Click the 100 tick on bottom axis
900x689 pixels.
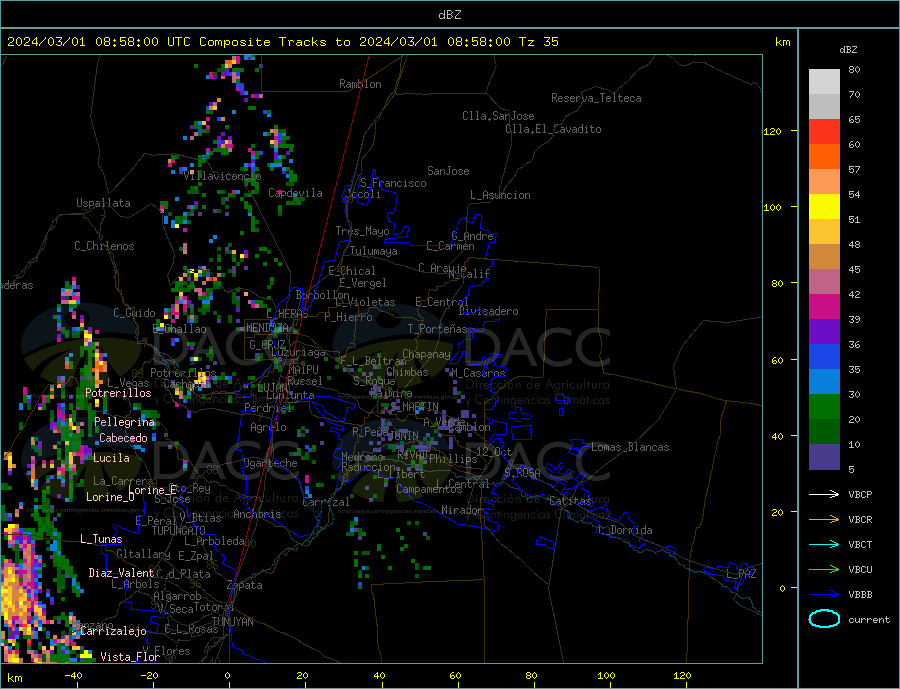[x=606, y=675]
